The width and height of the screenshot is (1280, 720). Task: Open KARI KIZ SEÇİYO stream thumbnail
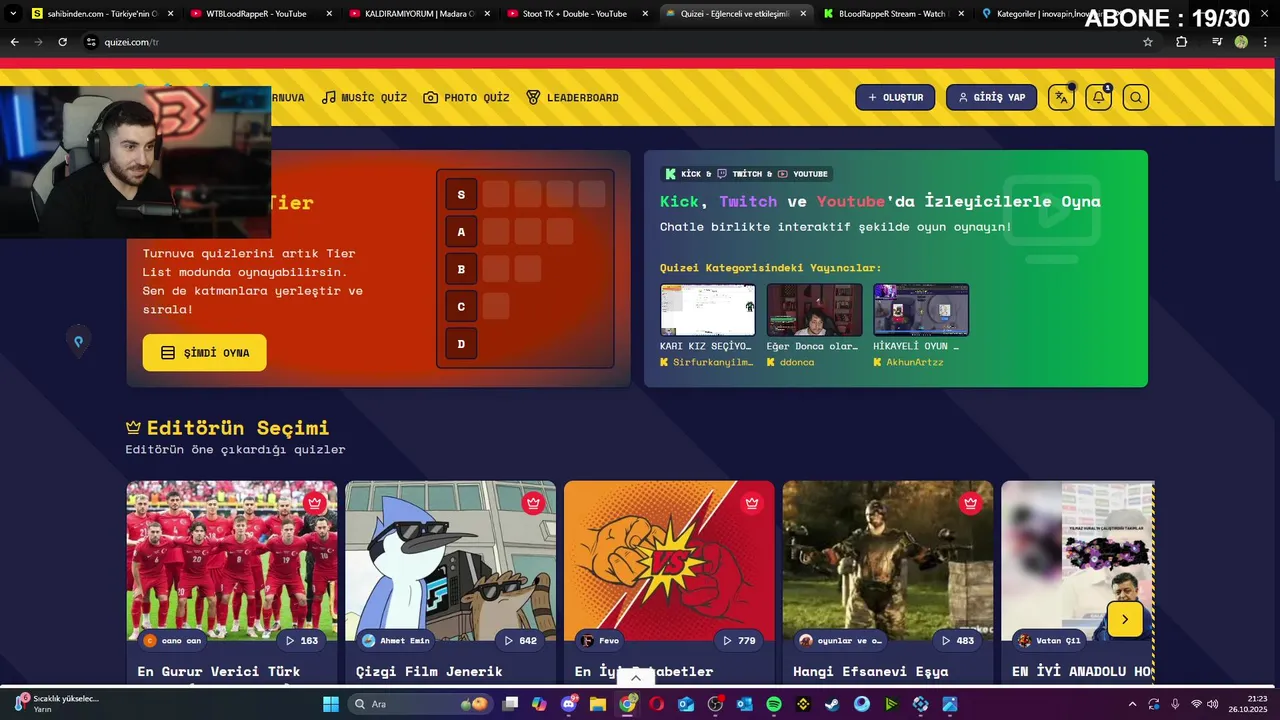707,309
